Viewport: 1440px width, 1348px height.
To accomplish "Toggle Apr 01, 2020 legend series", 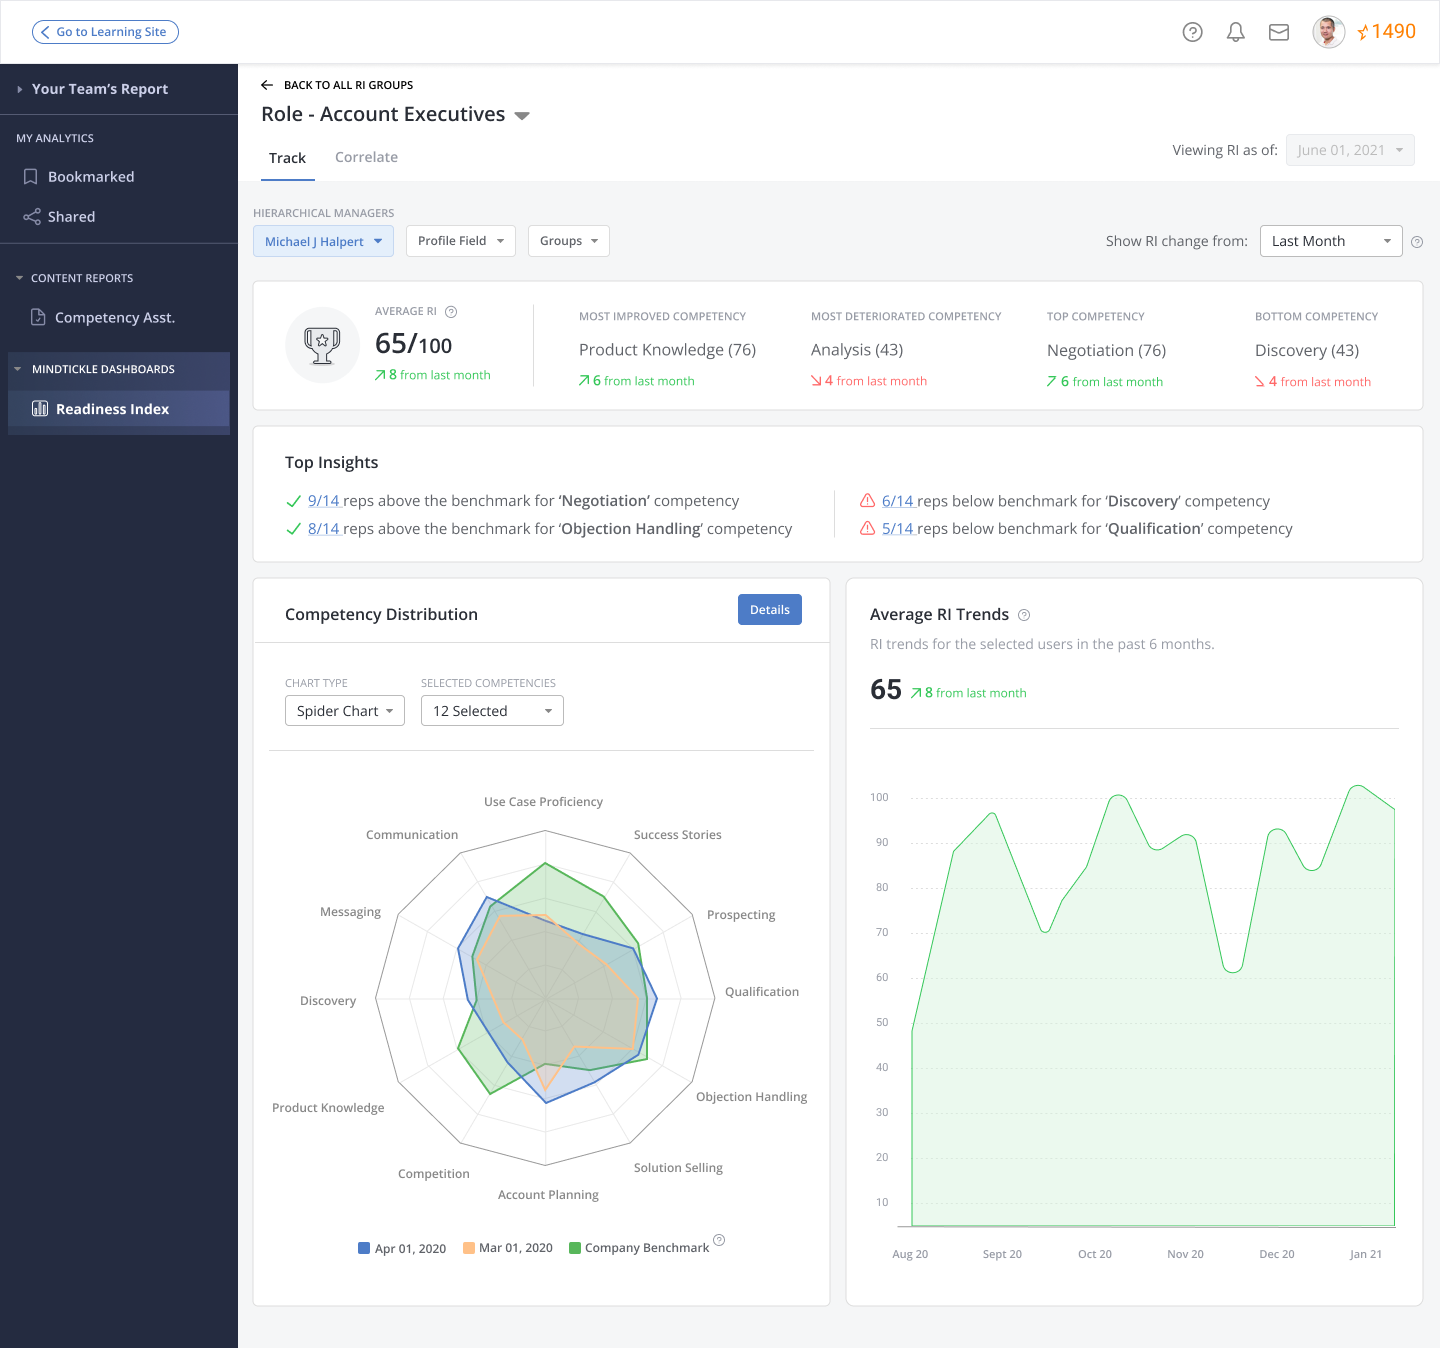I will point(402,1248).
